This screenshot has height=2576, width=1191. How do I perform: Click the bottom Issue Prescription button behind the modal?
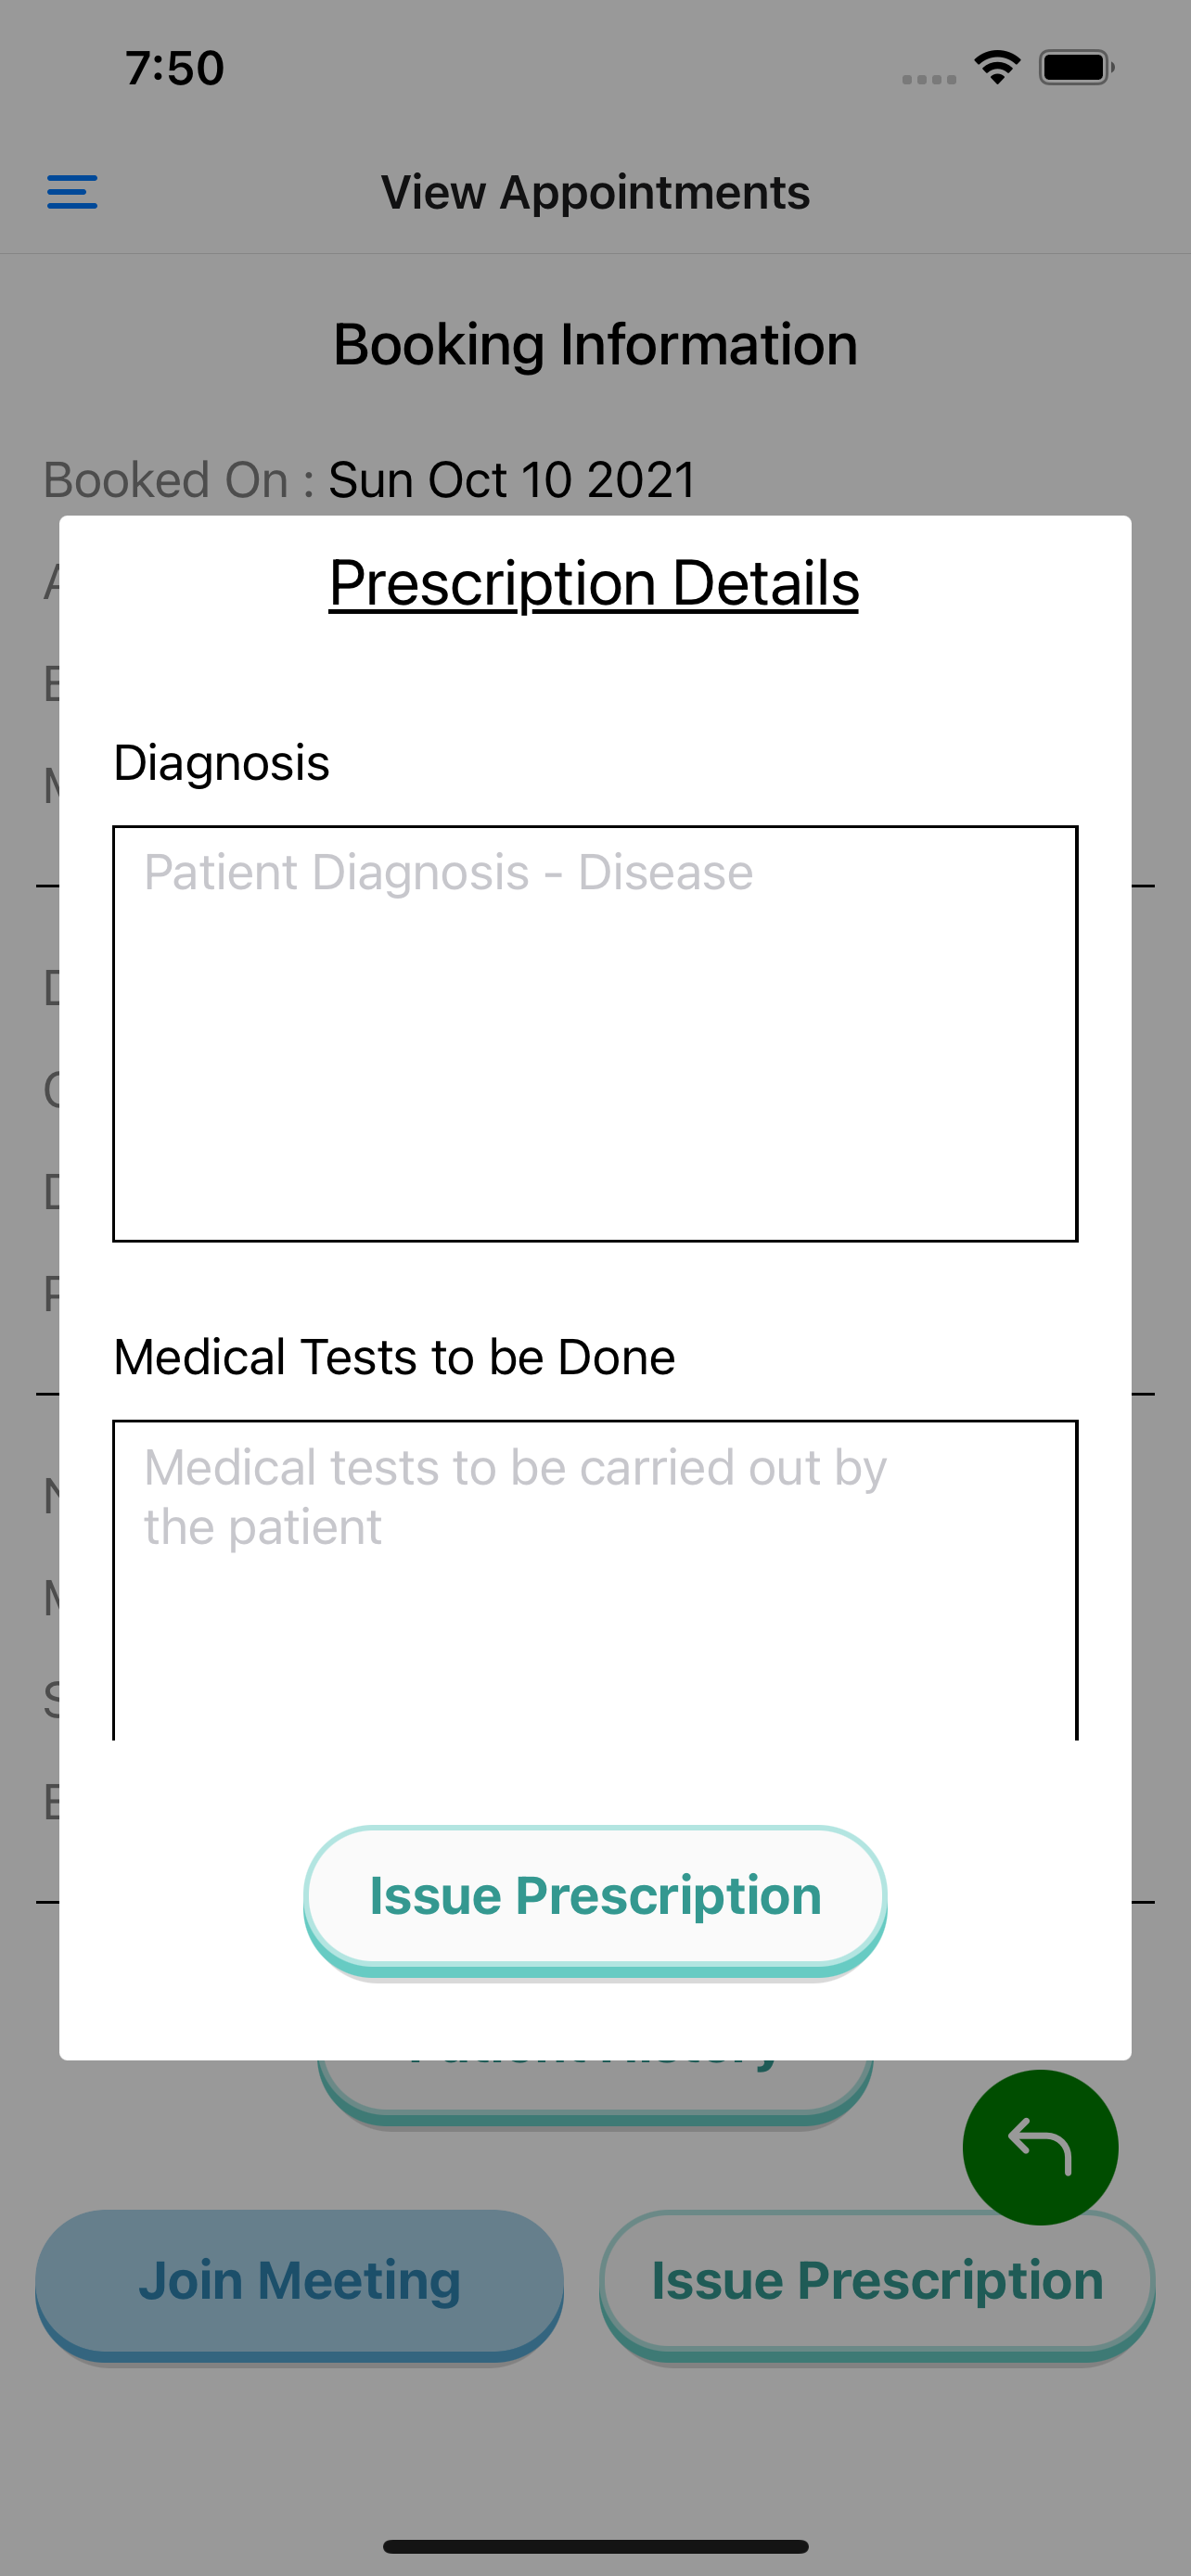(x=877, y=2283)
